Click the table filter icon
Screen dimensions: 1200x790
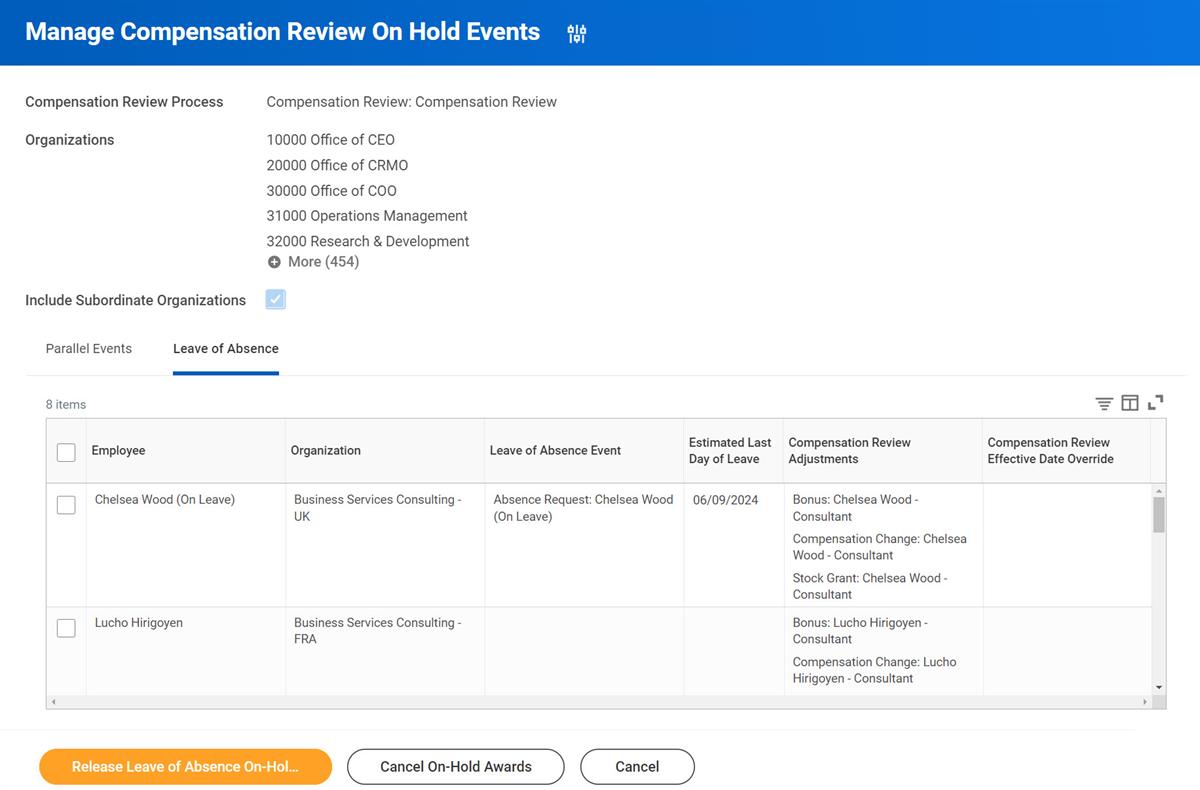pos(1104,403)
